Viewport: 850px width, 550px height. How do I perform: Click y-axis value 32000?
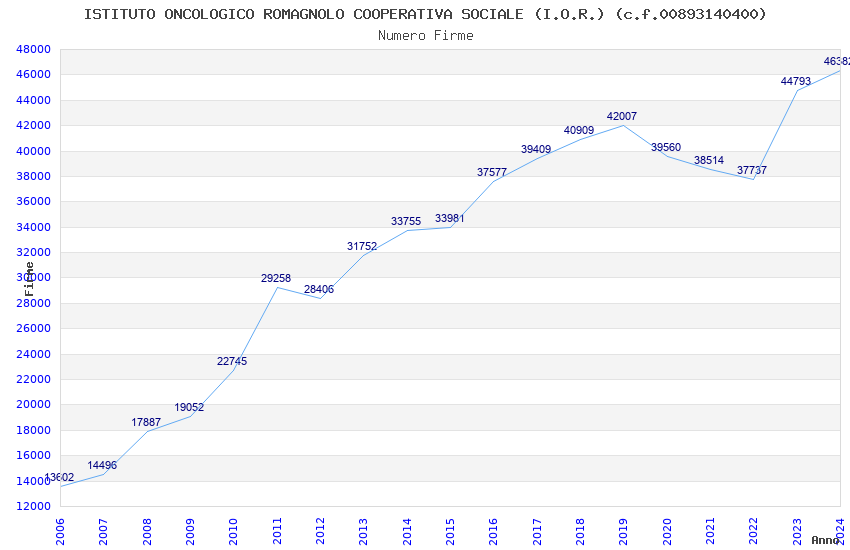pyautogui.click(x=34, y=252)
